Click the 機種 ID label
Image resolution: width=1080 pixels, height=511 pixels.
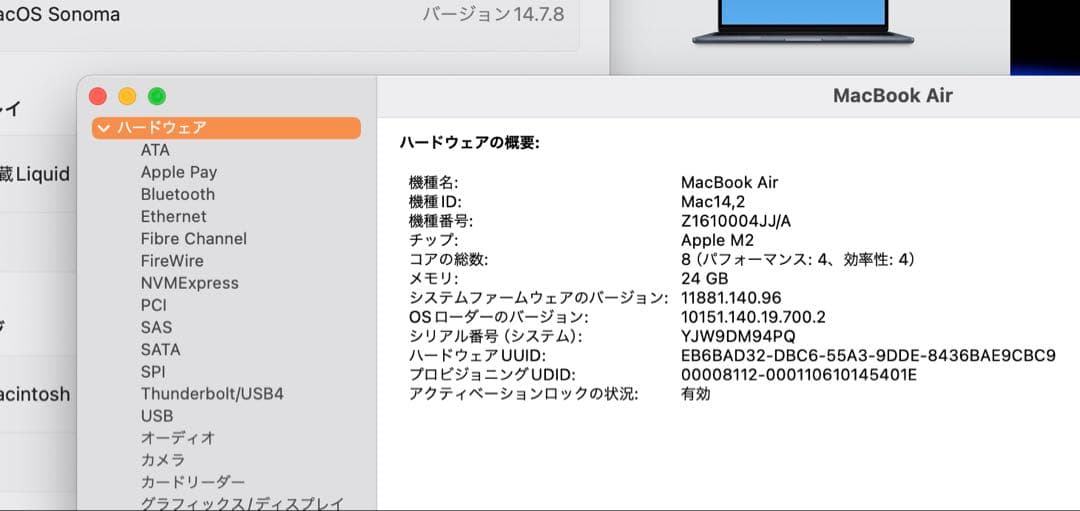coord(435,202)
